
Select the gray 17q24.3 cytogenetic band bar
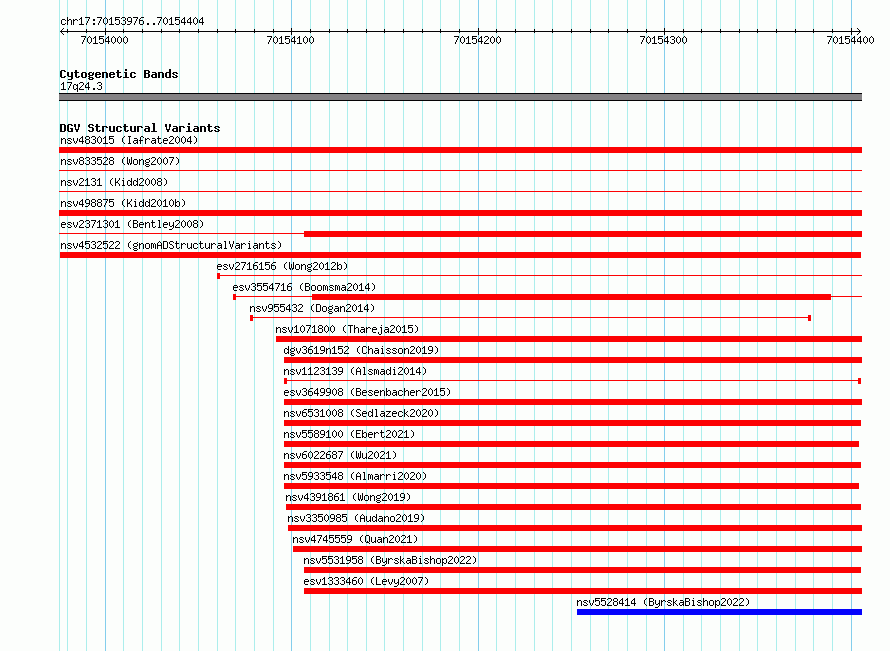pos(460,97)
